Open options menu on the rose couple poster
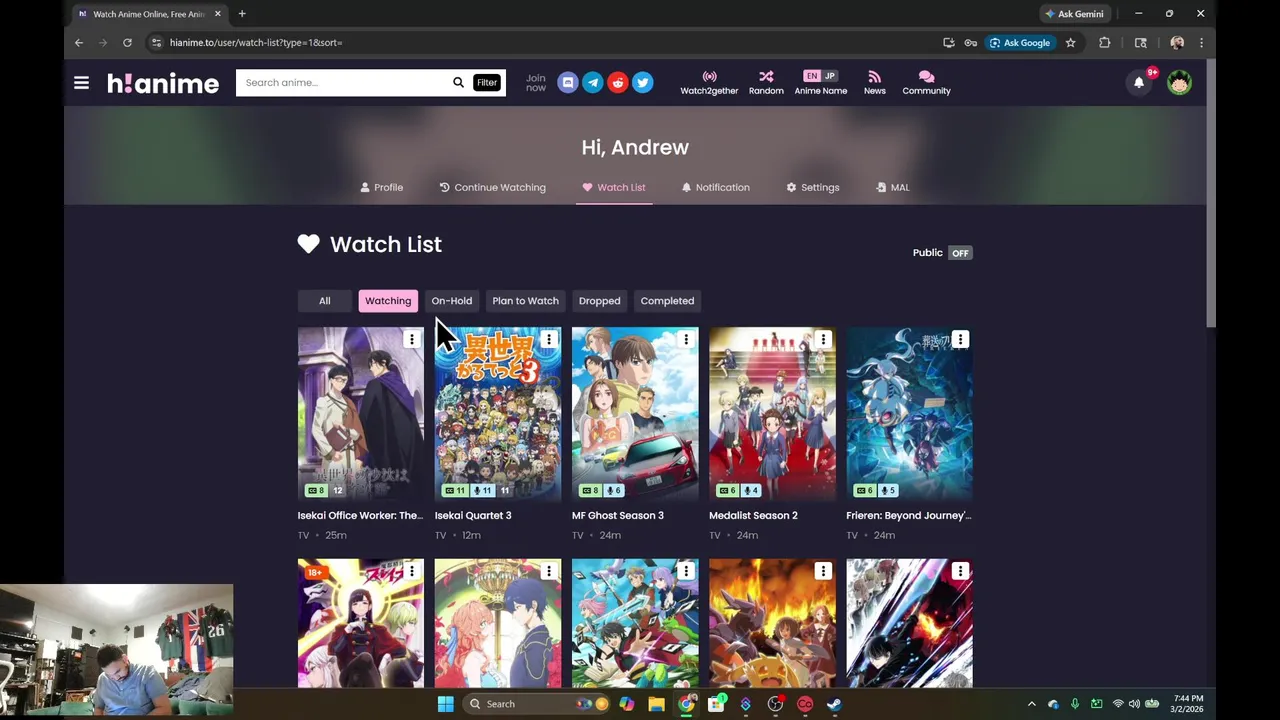 [x=548, y=571]
